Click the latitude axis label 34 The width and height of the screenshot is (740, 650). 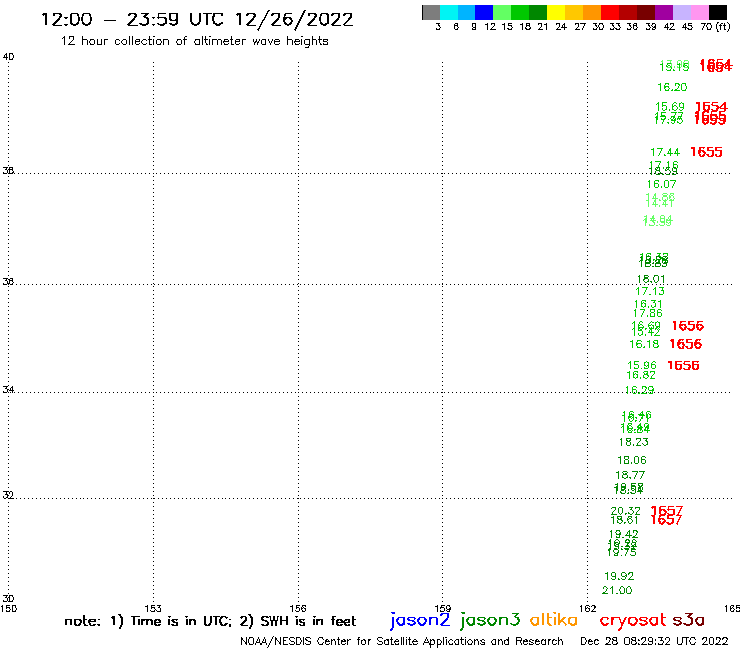(8, 389)
